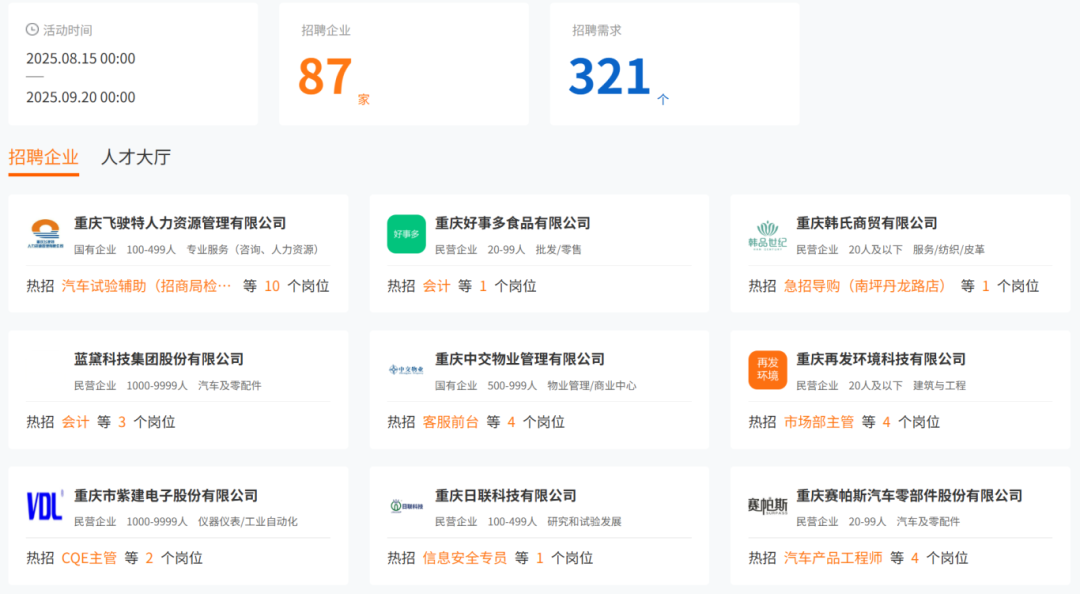1080x594 pixels.
Task: Open the 市场部主管 job link
Action: coord(818,422)
